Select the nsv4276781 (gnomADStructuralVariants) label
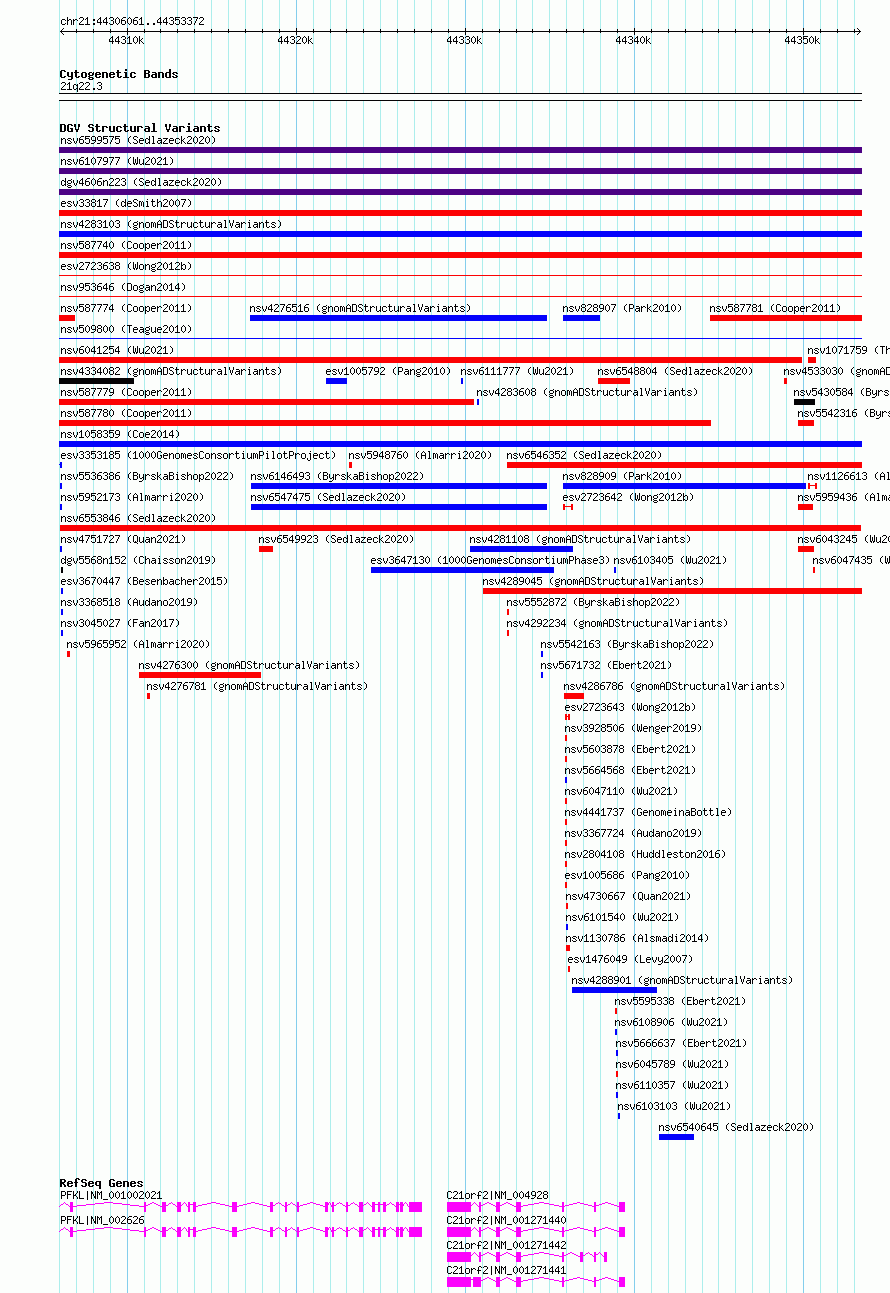Screen dimensions: 890x1293 coord(257,686)
